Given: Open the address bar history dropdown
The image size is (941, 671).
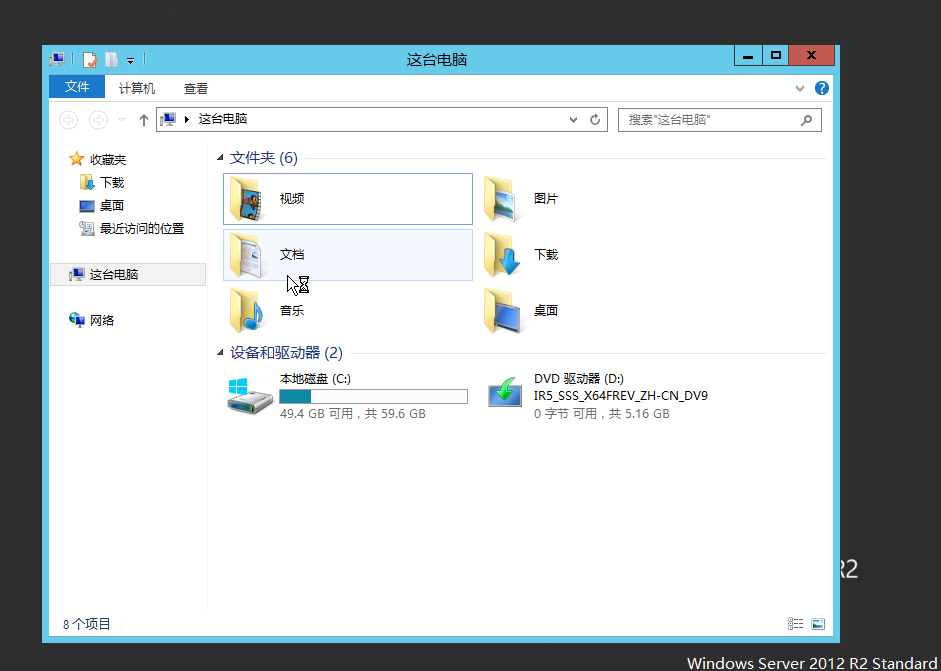Looking at the screenshot, I should coord(572,119).
